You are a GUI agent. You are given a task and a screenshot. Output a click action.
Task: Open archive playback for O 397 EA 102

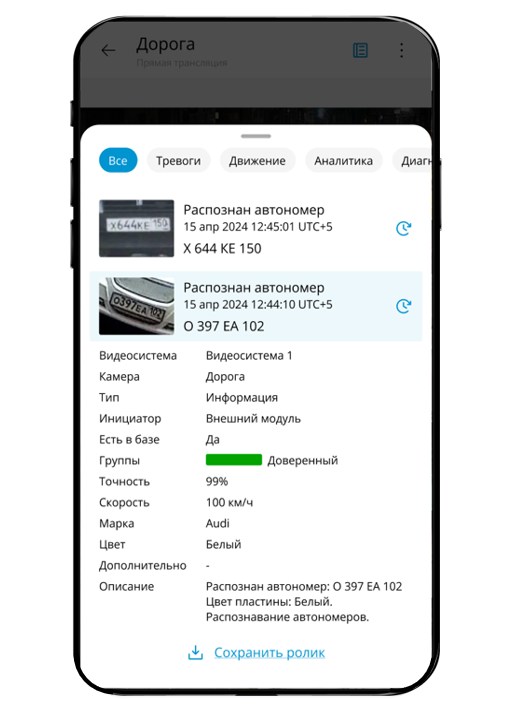pyautogui.click(x=403, y=306)
